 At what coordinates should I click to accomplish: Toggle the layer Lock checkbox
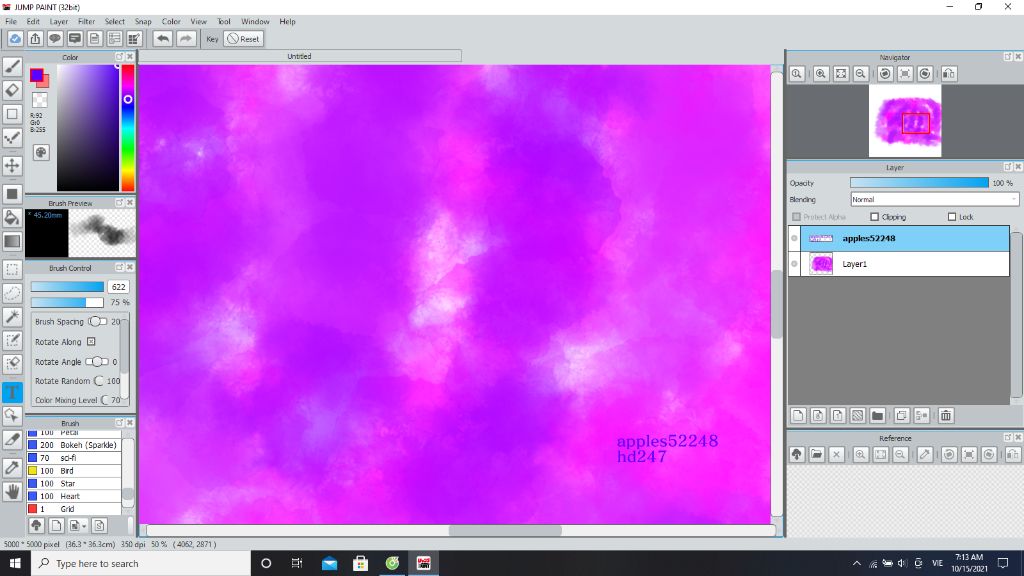tap(952, 217)
